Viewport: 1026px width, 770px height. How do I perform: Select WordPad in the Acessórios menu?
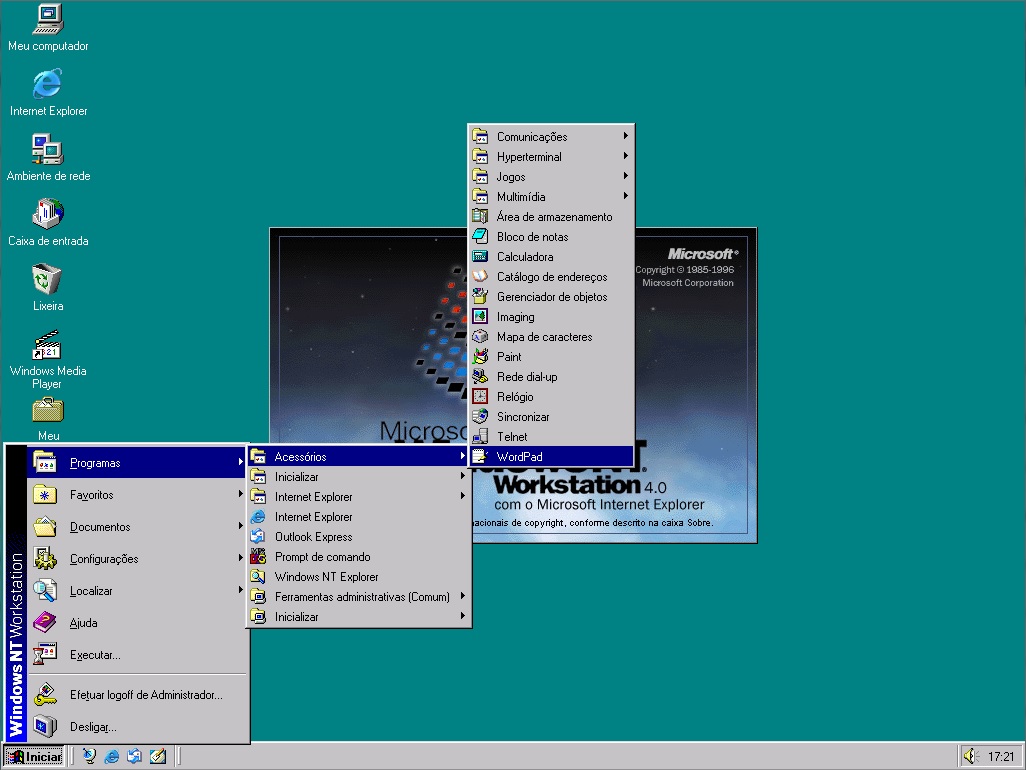click(521, 456)
